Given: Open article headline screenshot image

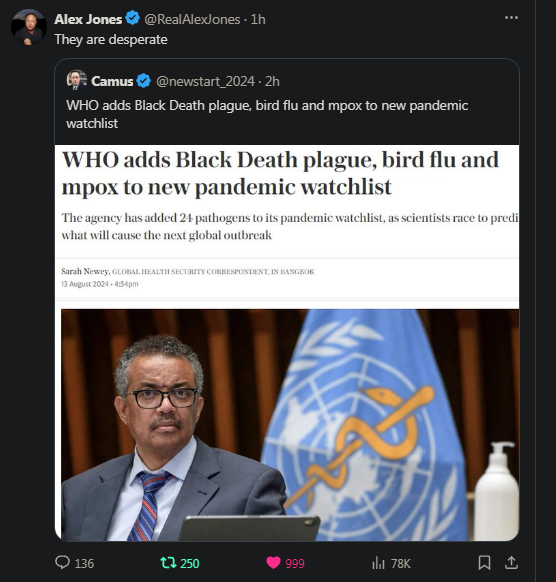Looking at the screenshot, I should 287,343.
